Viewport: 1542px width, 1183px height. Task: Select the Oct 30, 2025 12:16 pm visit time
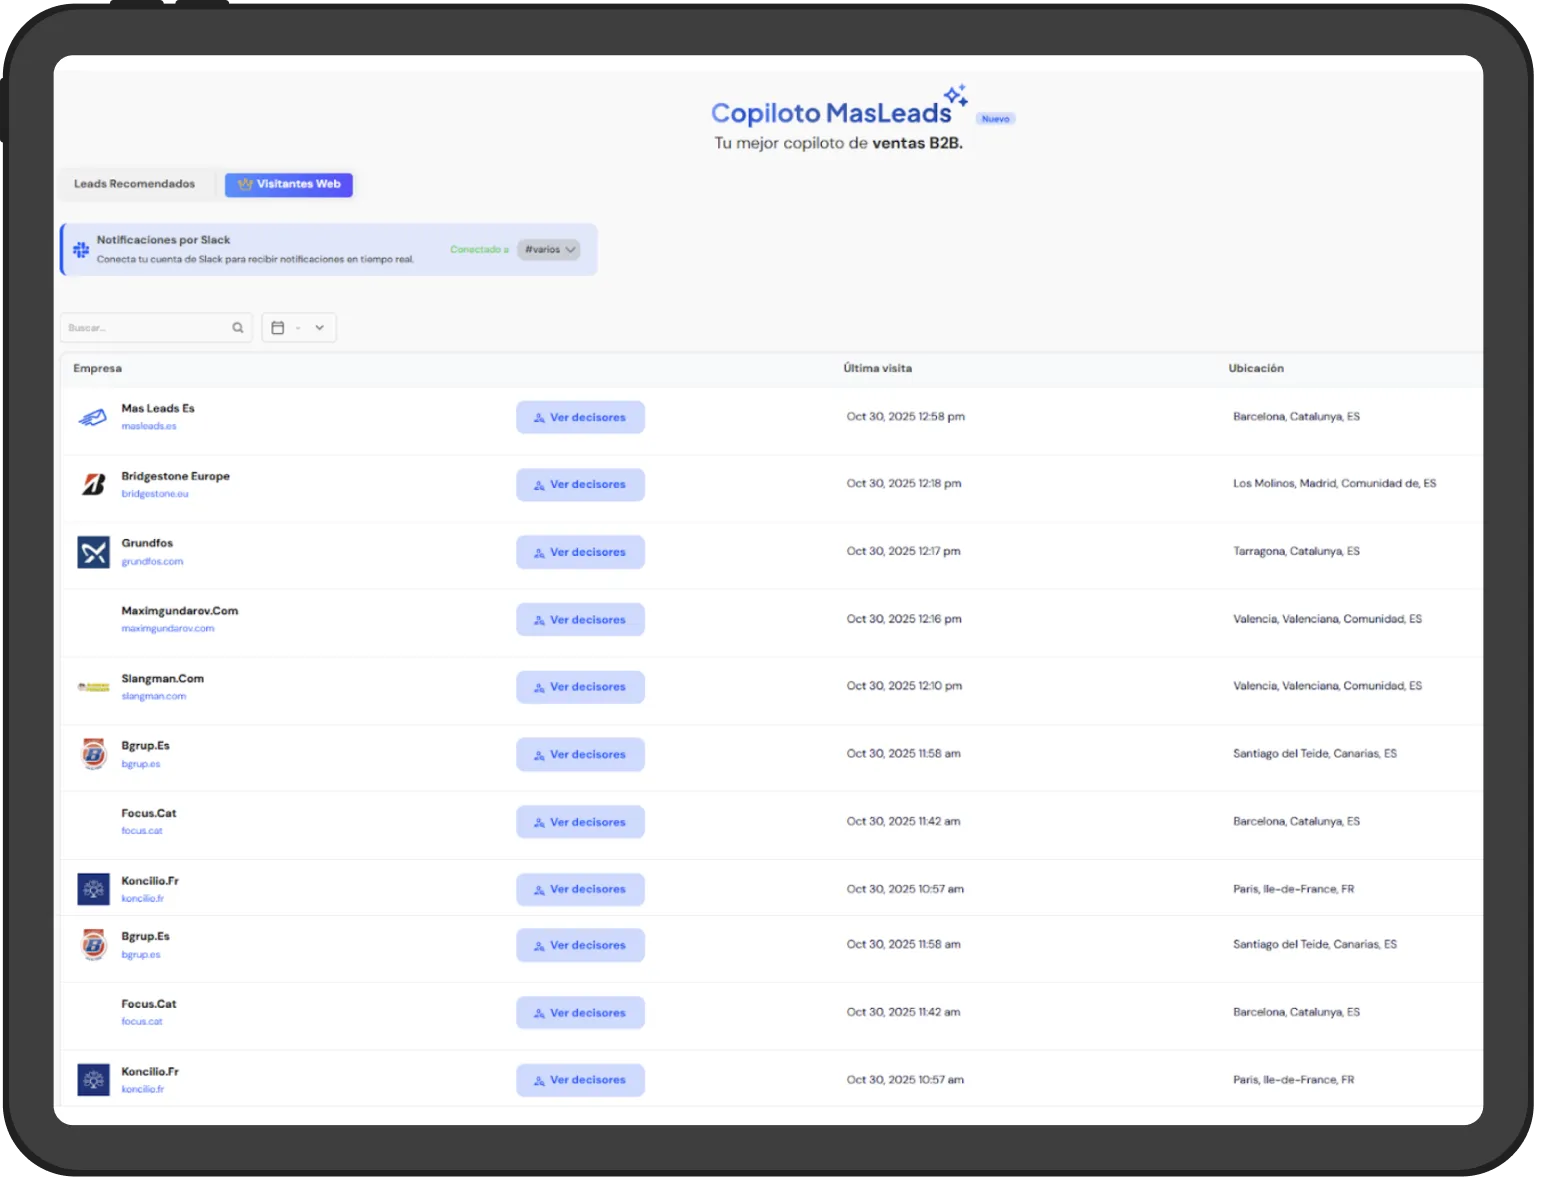(x=904, y=620)
